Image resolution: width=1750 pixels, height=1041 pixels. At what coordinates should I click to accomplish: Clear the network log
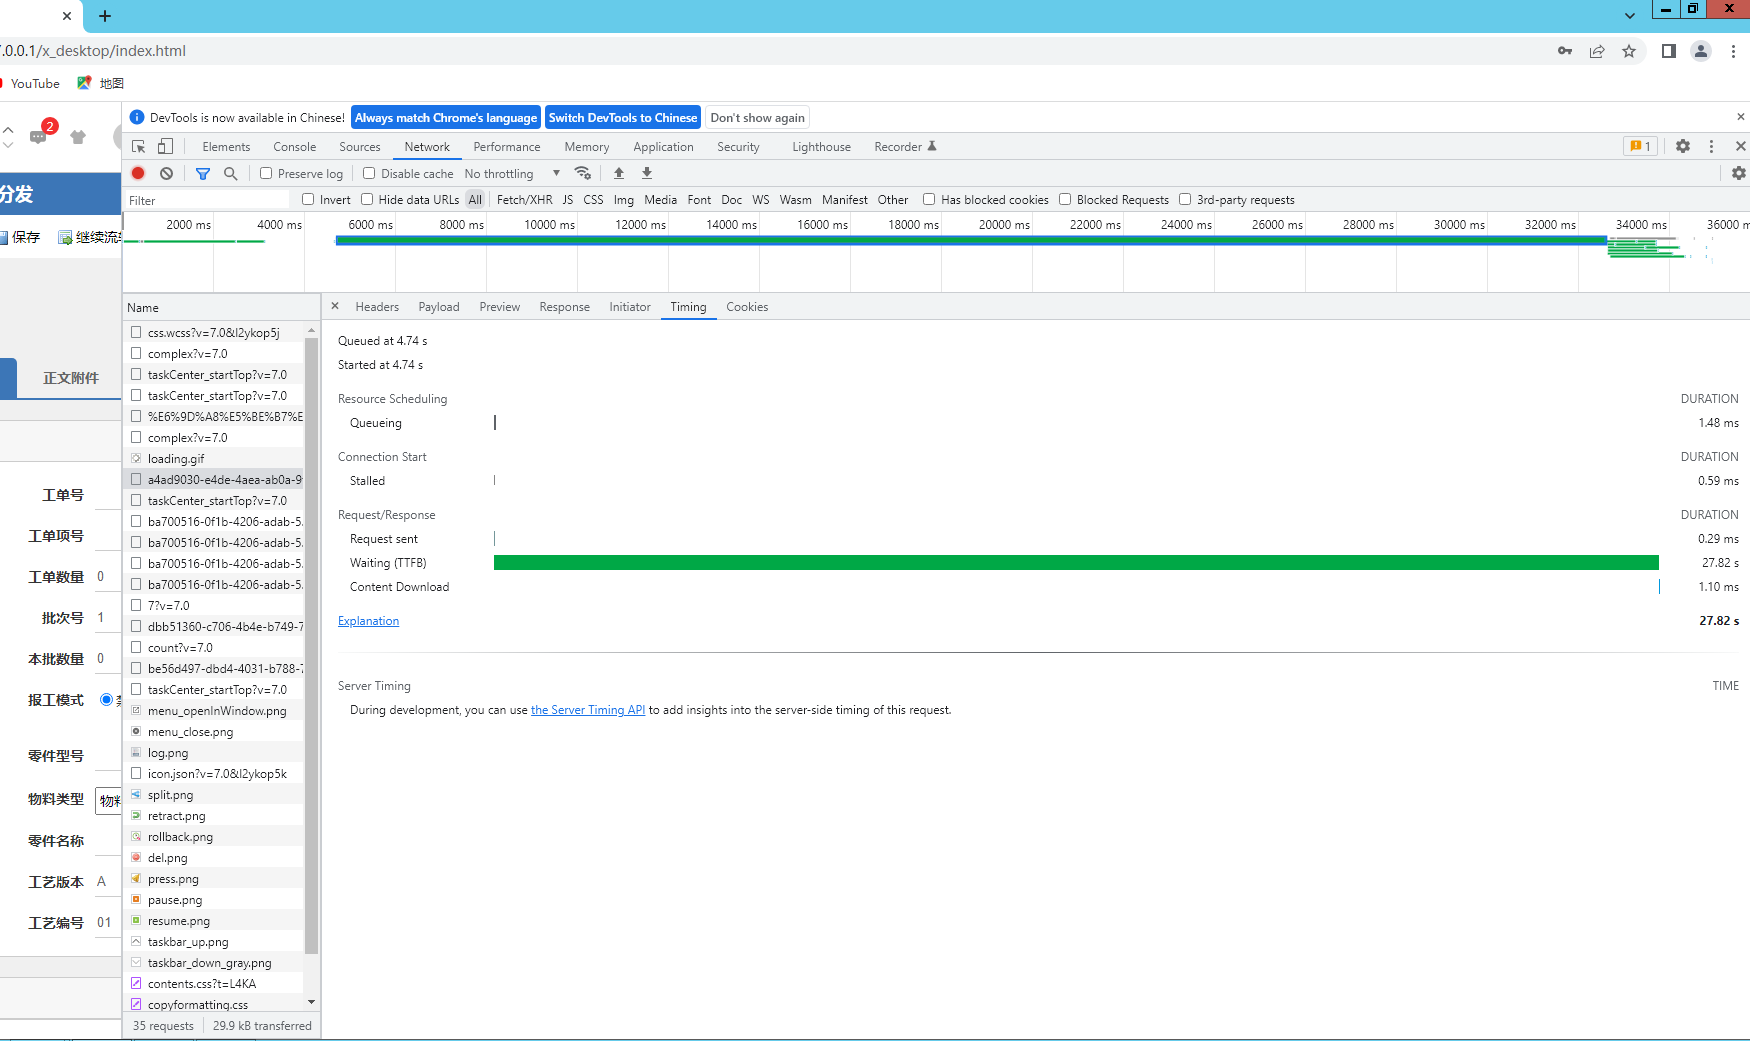(167, 173)
